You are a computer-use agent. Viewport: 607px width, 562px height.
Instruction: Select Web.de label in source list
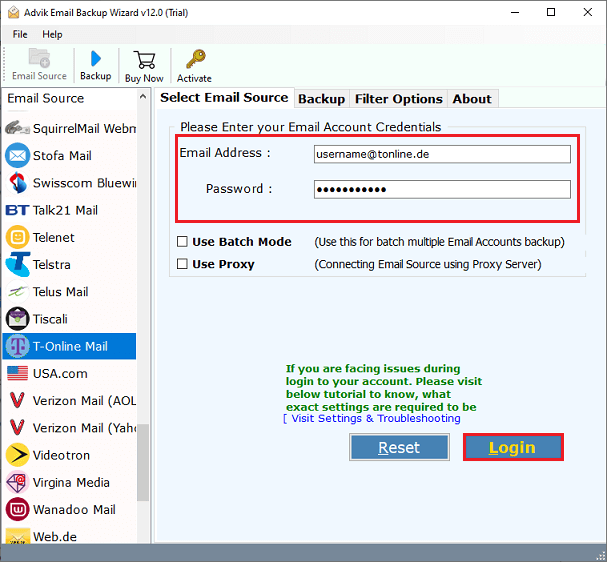(x=55, y=536)
